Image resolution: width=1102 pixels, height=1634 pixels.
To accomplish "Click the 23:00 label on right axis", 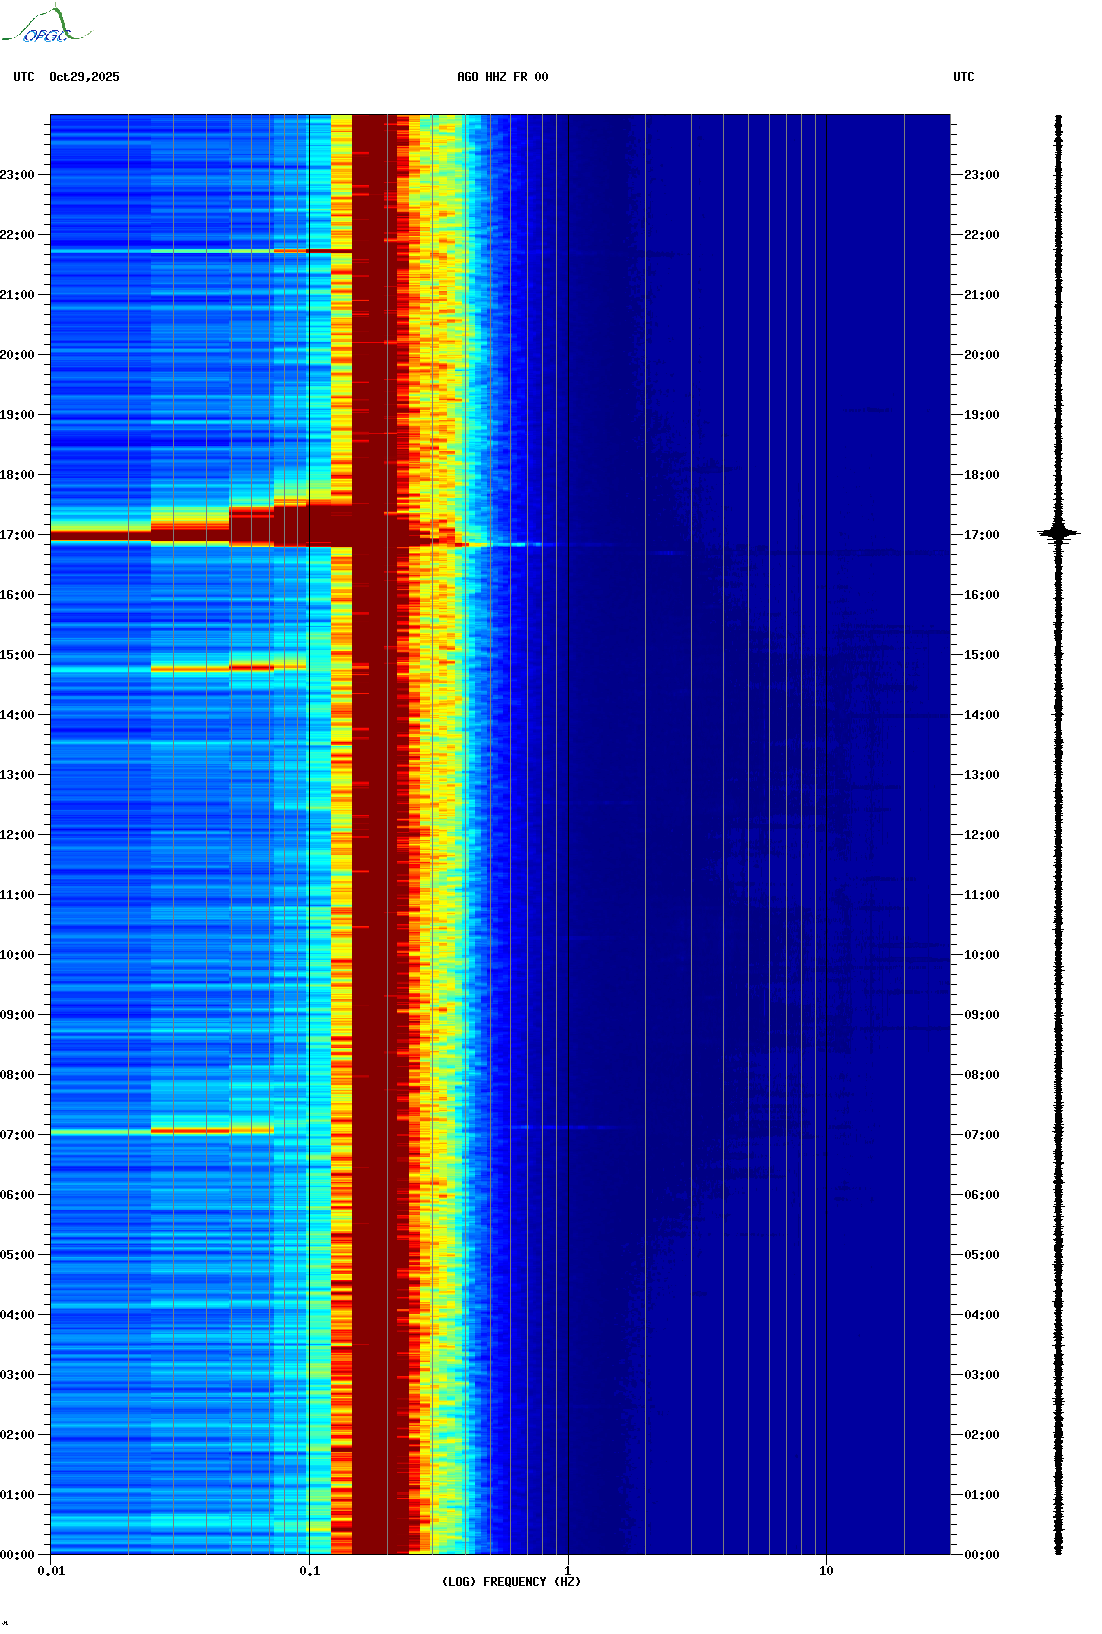I will (x=982, y=175).
